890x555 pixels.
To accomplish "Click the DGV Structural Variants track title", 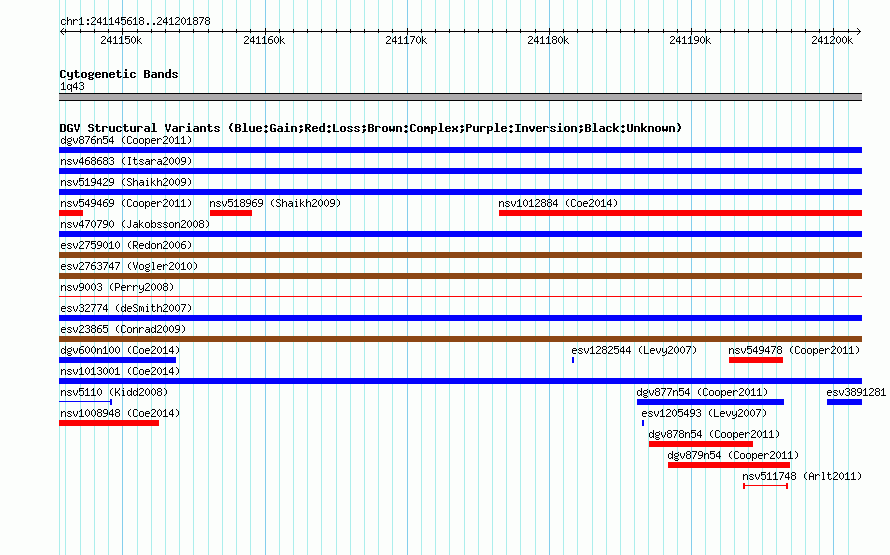I will (x=371, y=128).
